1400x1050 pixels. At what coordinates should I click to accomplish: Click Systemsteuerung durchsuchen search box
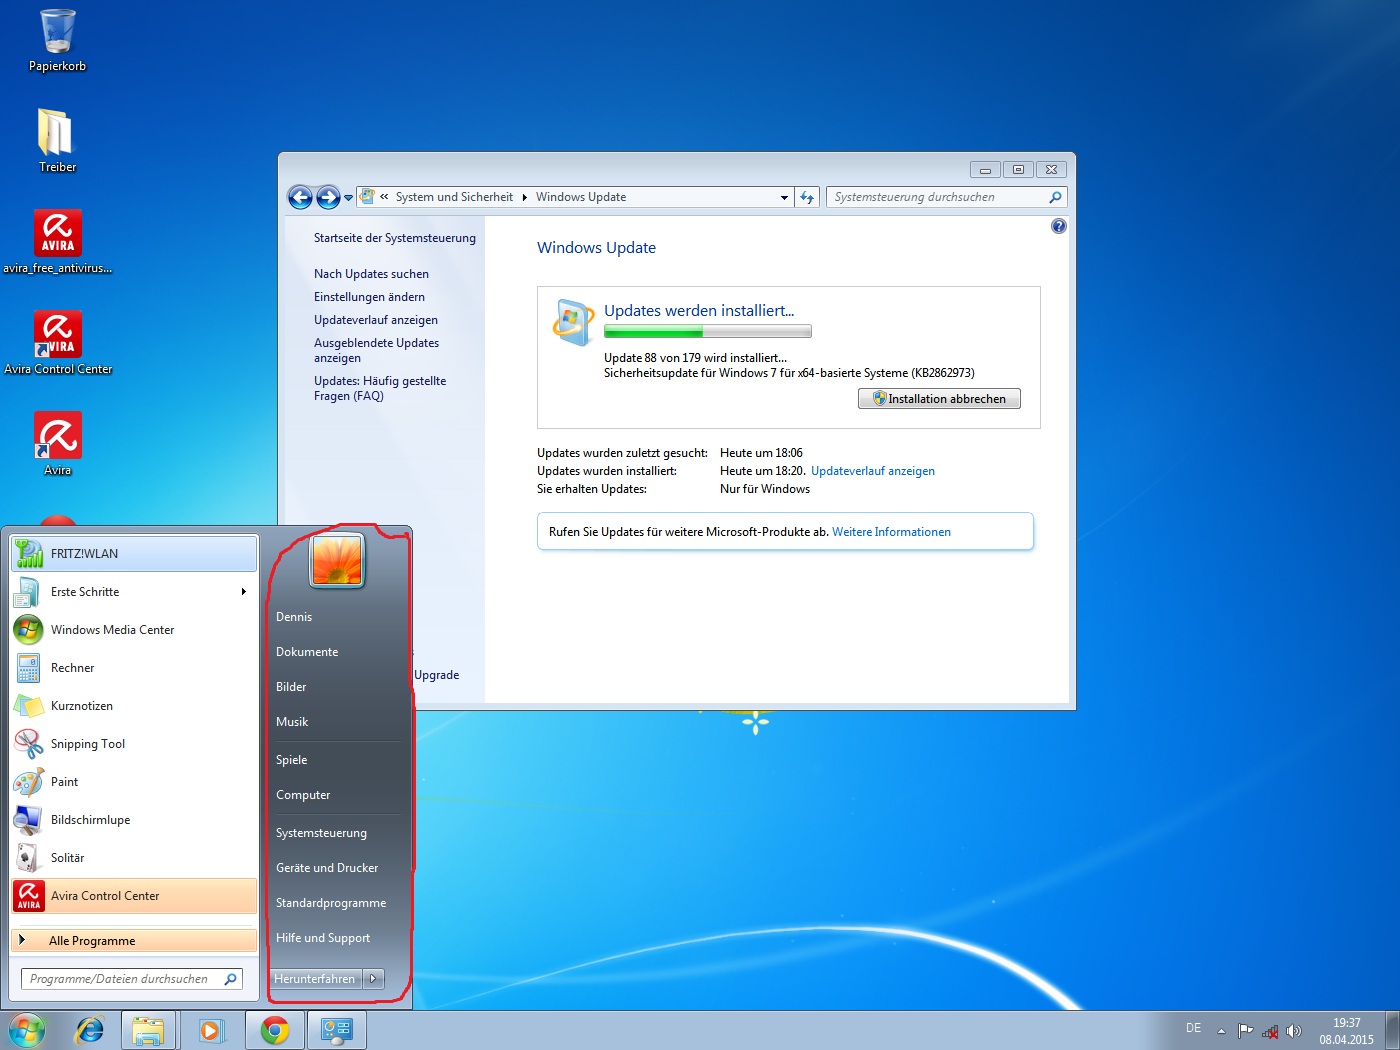click(946, 197)
